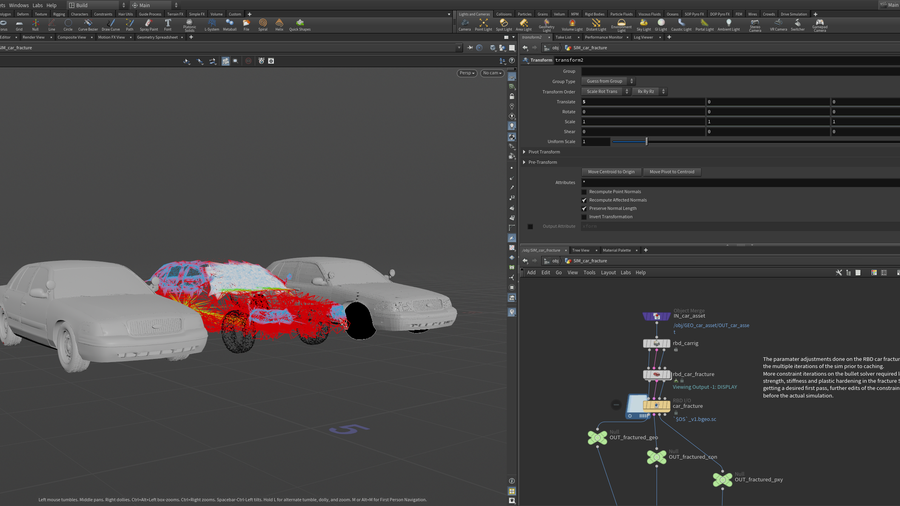This screenshot has width=900, height=506.
Task: Choose the L-System shelf tool
Action: pyautogui.click(x=212, y=24)
